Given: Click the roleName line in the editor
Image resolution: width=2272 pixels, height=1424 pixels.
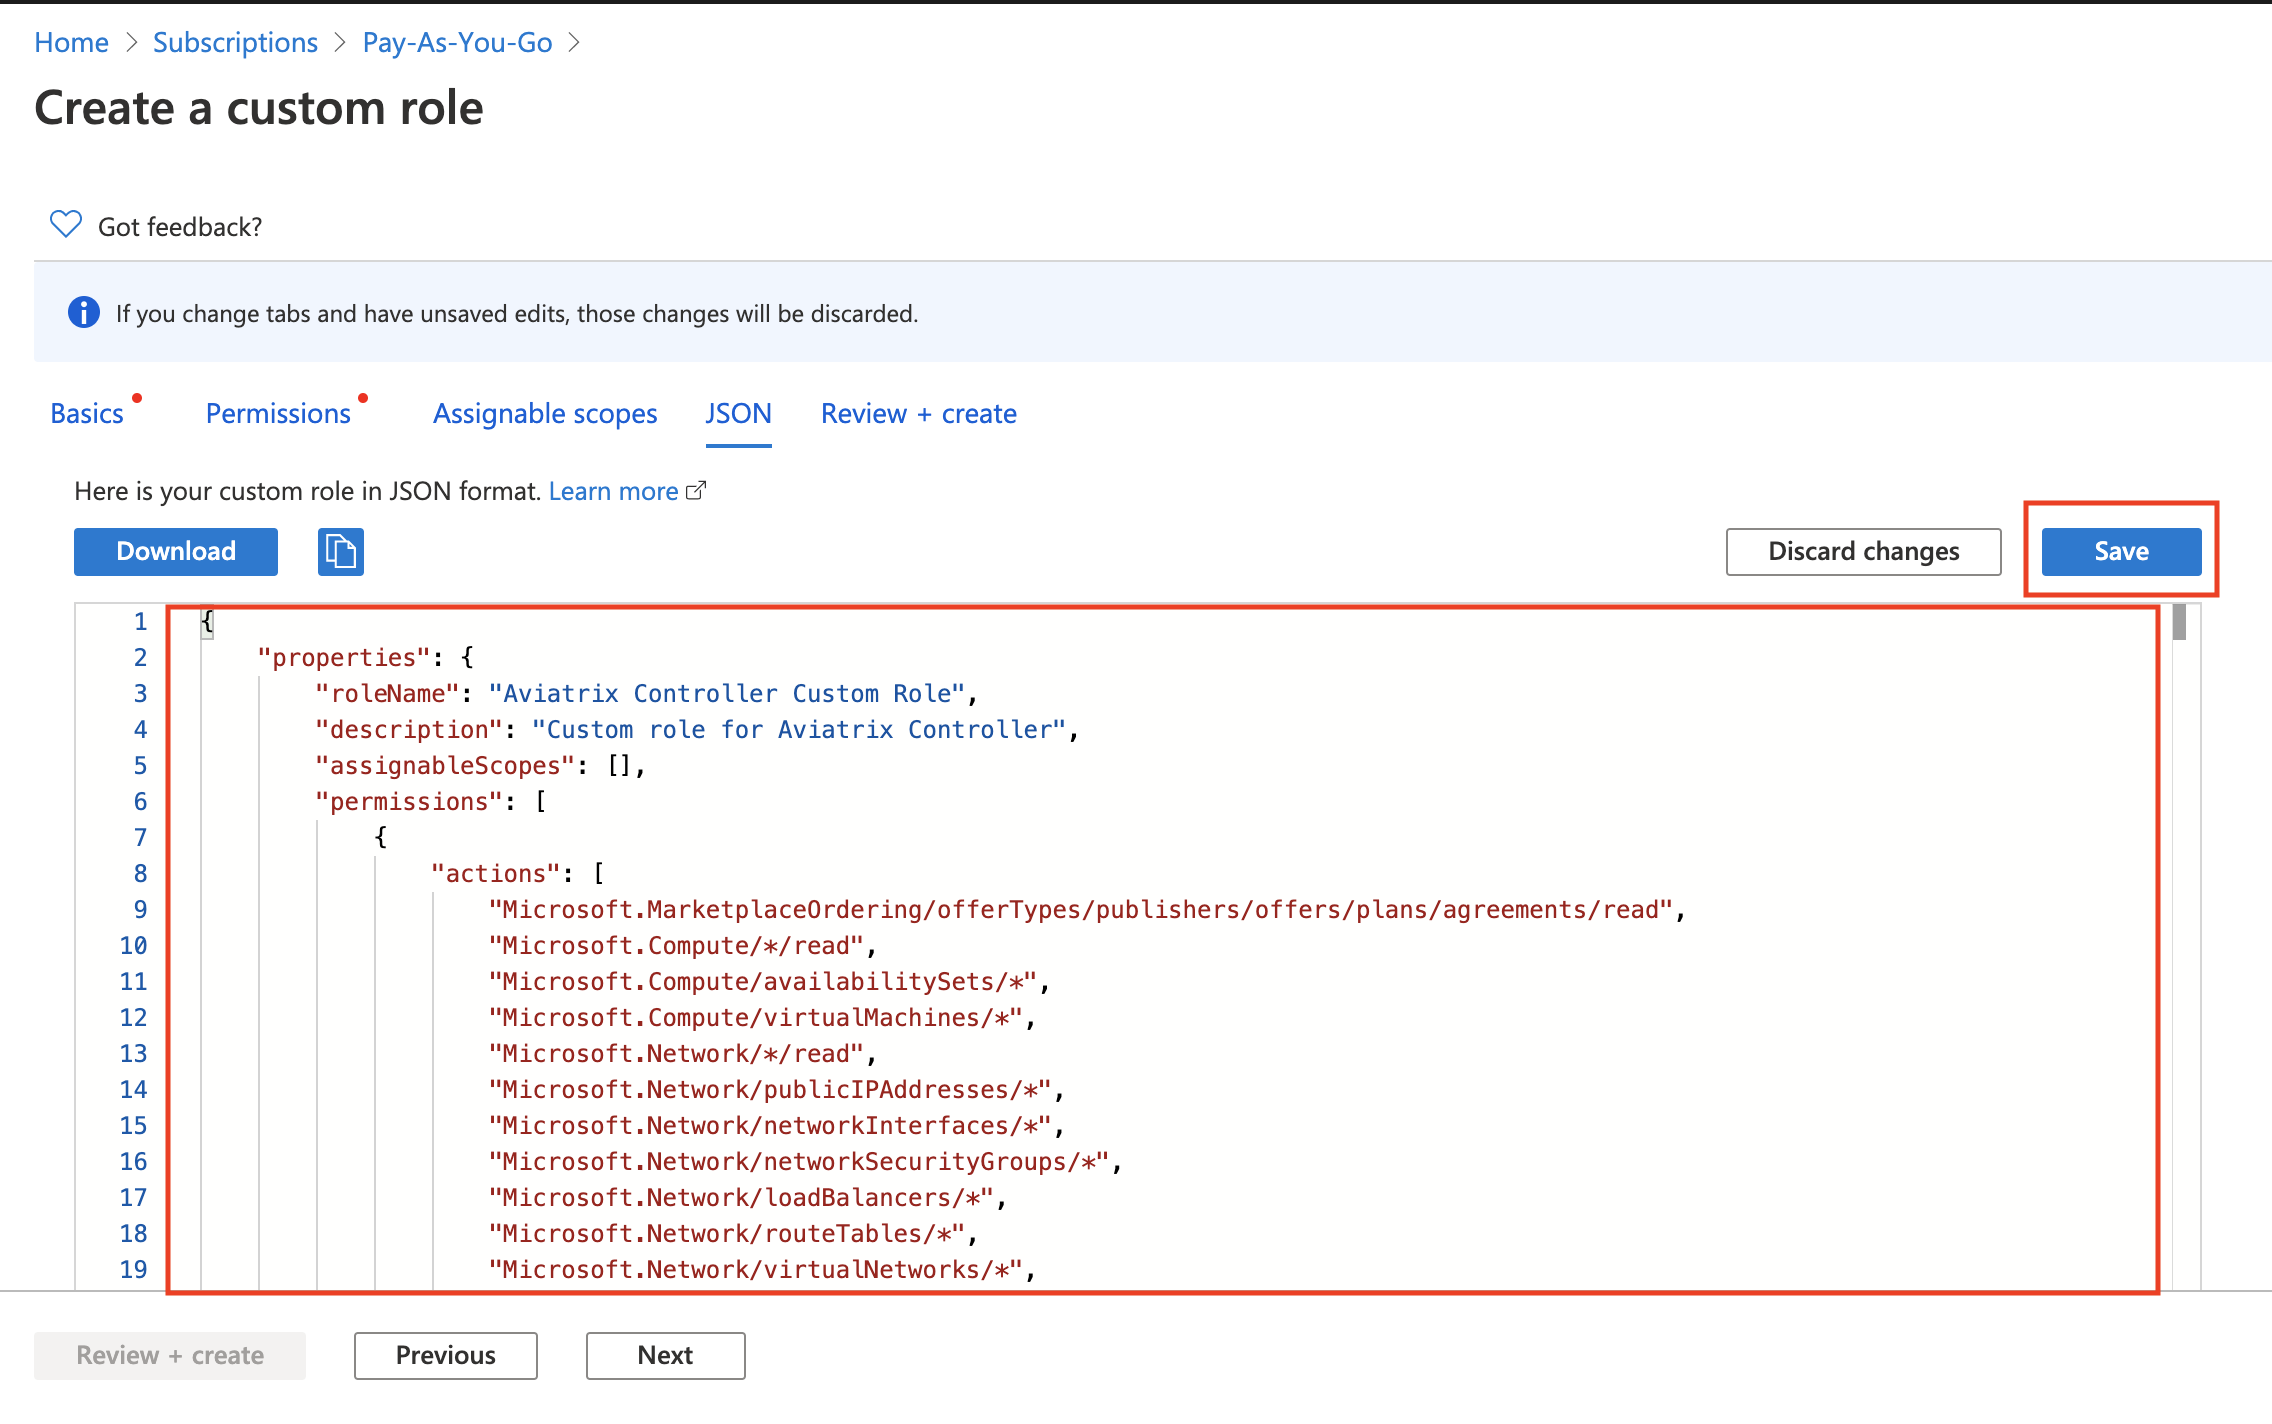Looking at the screenshot, I should [646, 693].
